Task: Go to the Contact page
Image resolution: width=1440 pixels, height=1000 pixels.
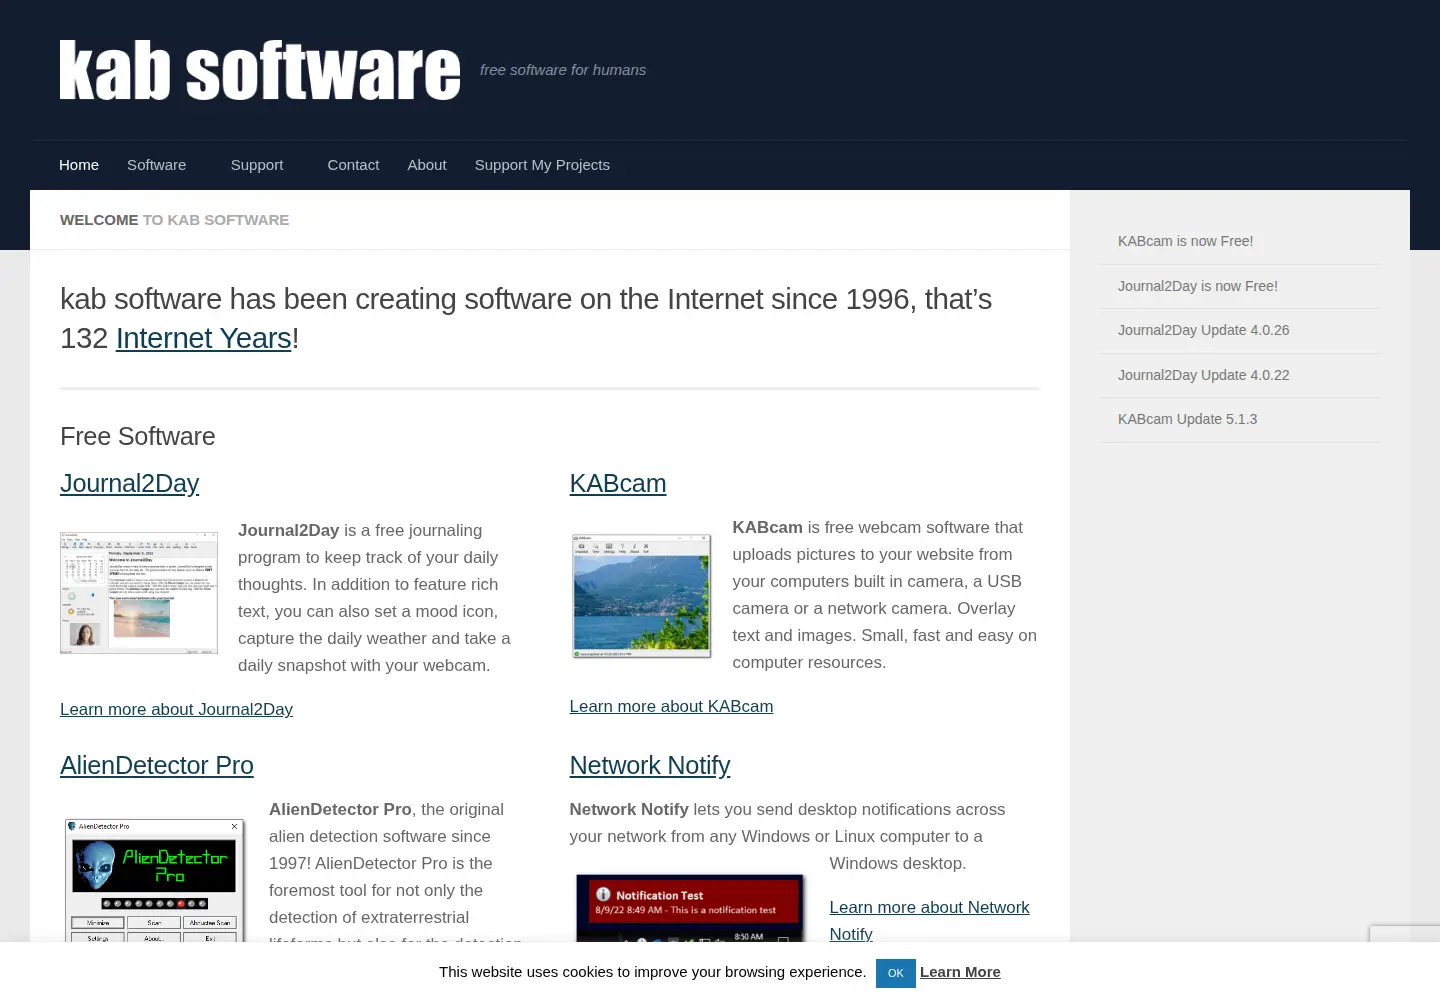Action: tap(353, 165)
